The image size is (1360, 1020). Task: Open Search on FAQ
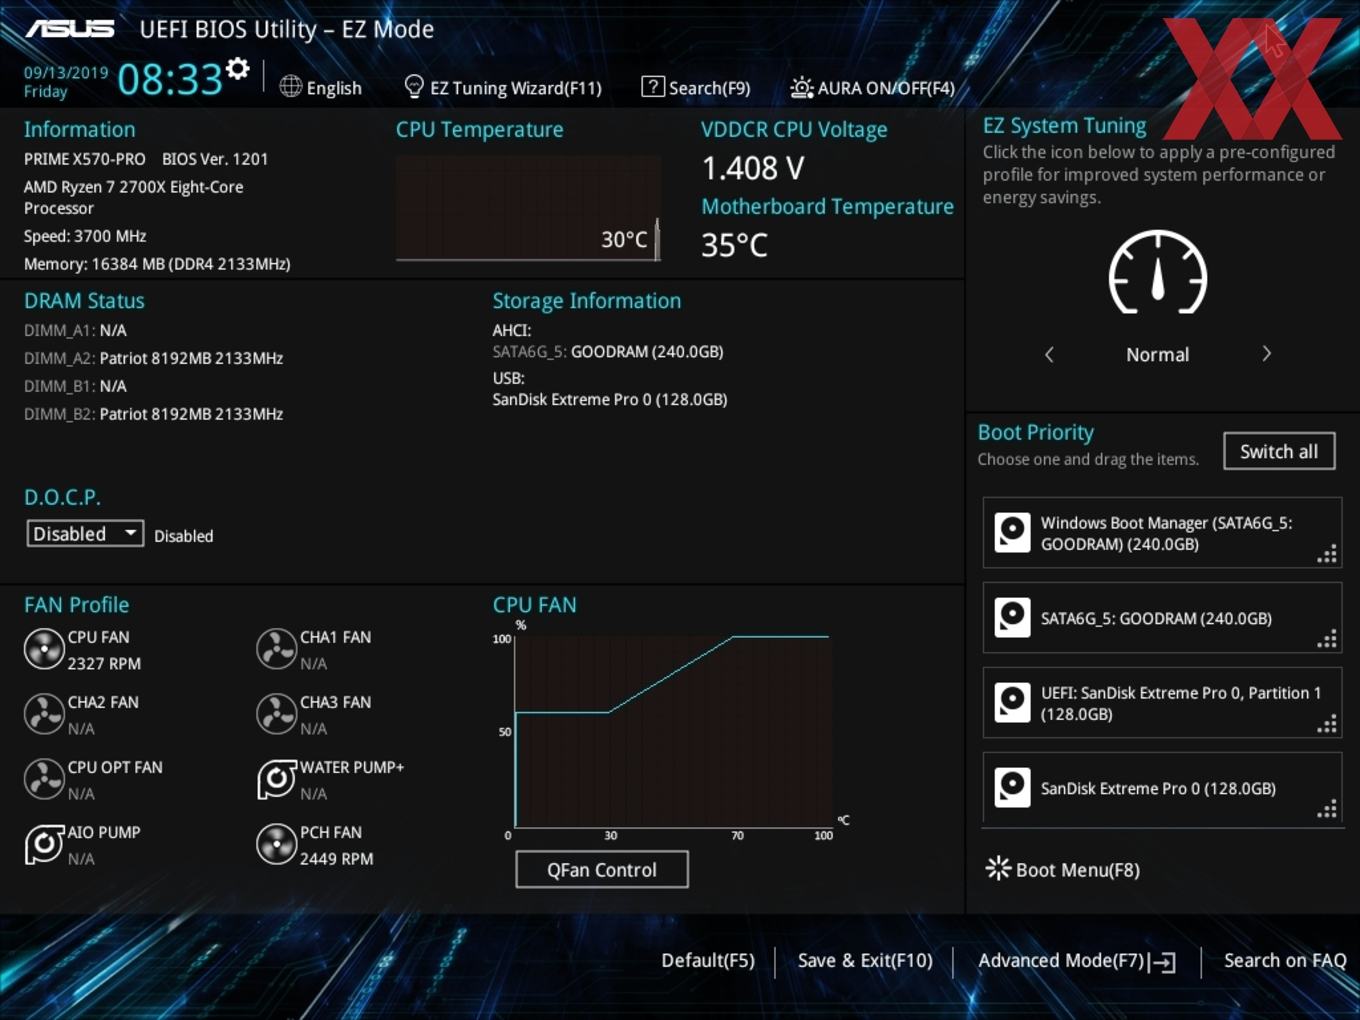(x=1285, y=960)
